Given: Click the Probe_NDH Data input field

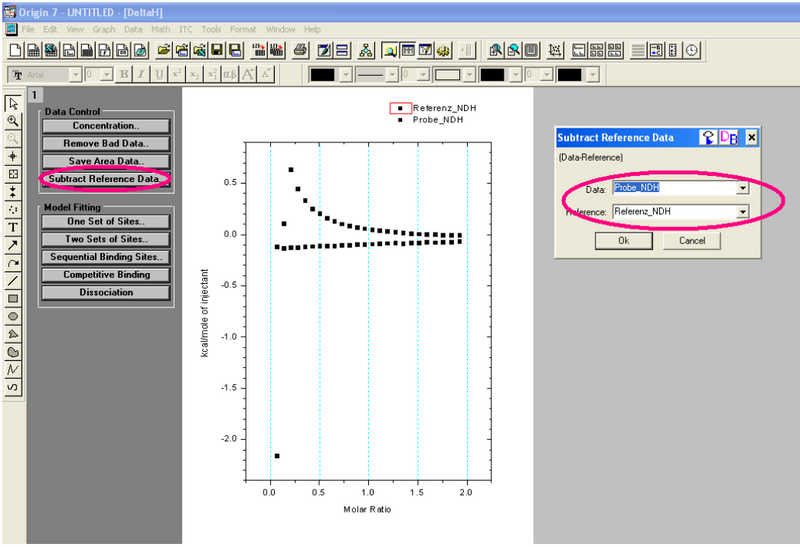Looking at the screenshot, I should (x=675, y=188).
